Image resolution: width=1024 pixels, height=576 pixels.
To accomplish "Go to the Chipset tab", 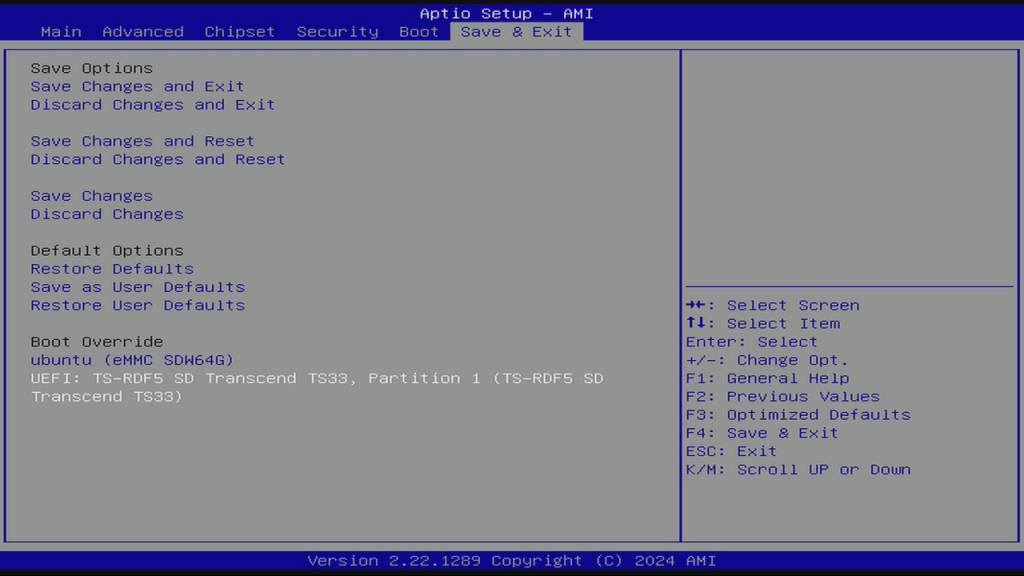I will point(239,31).
